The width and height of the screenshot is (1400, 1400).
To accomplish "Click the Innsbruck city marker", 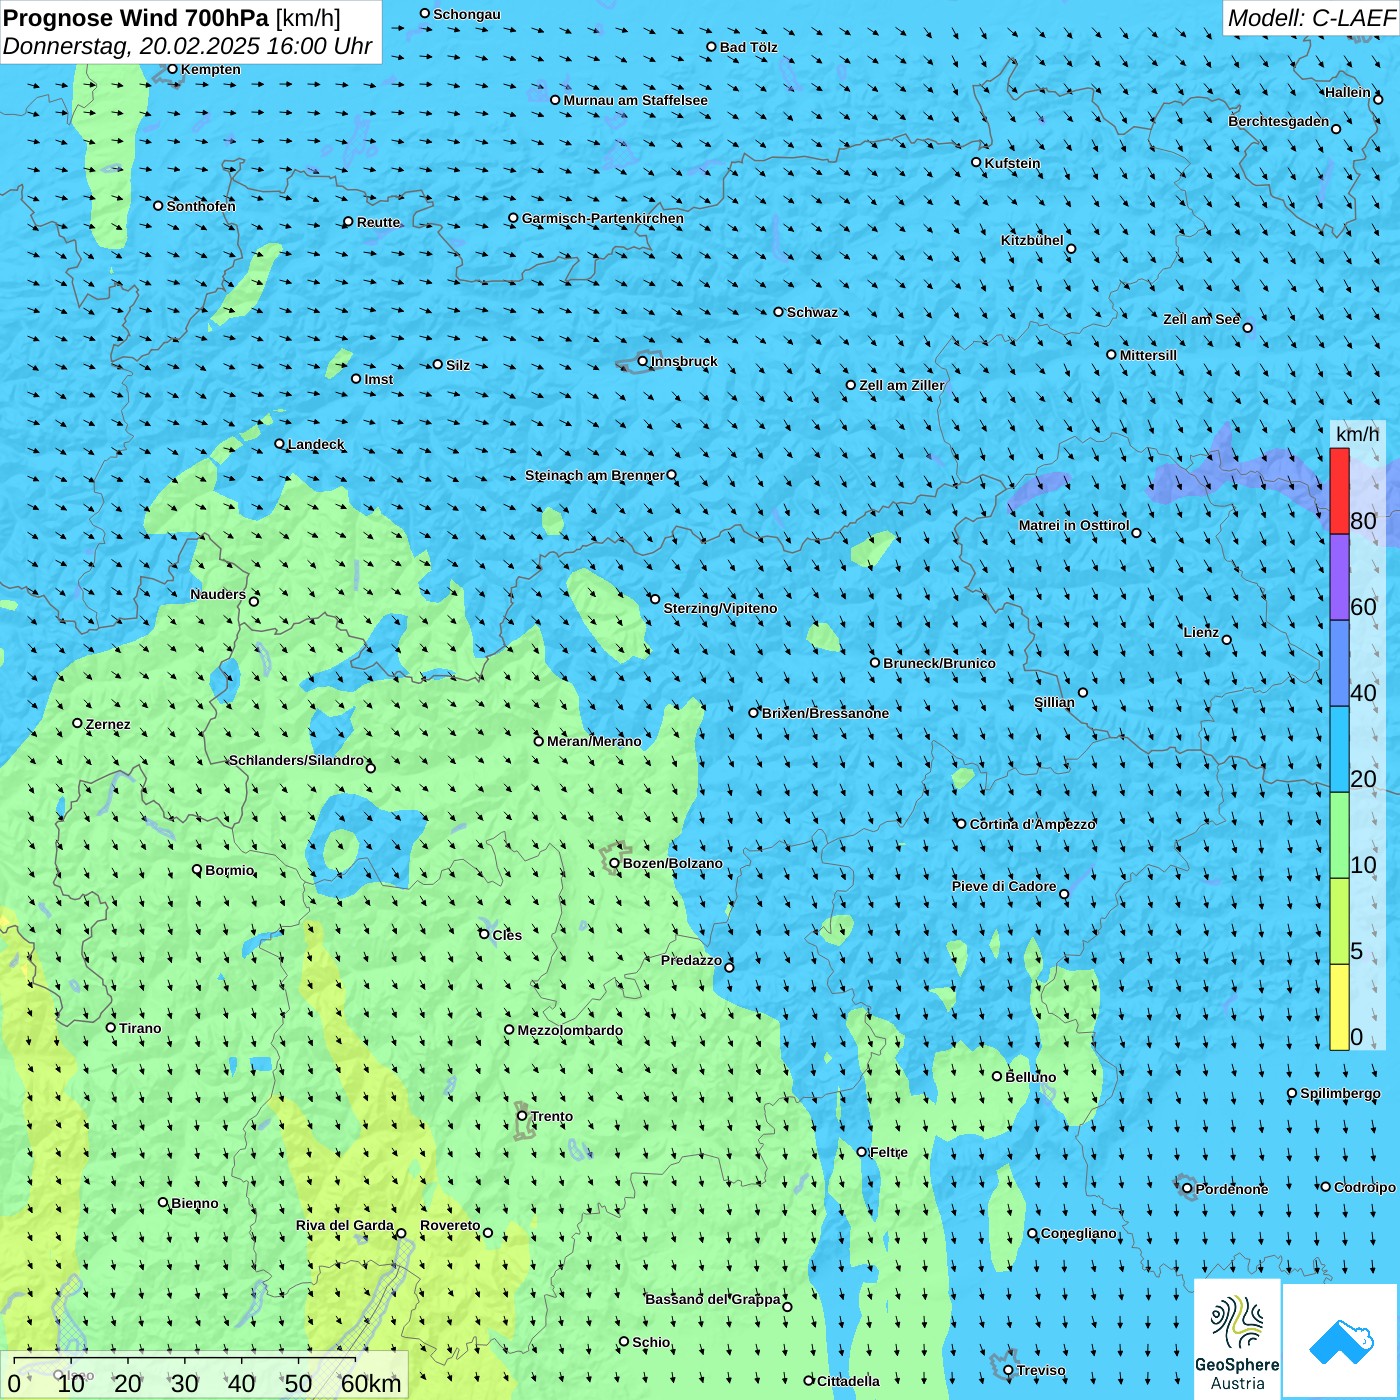I will point(642,361).
